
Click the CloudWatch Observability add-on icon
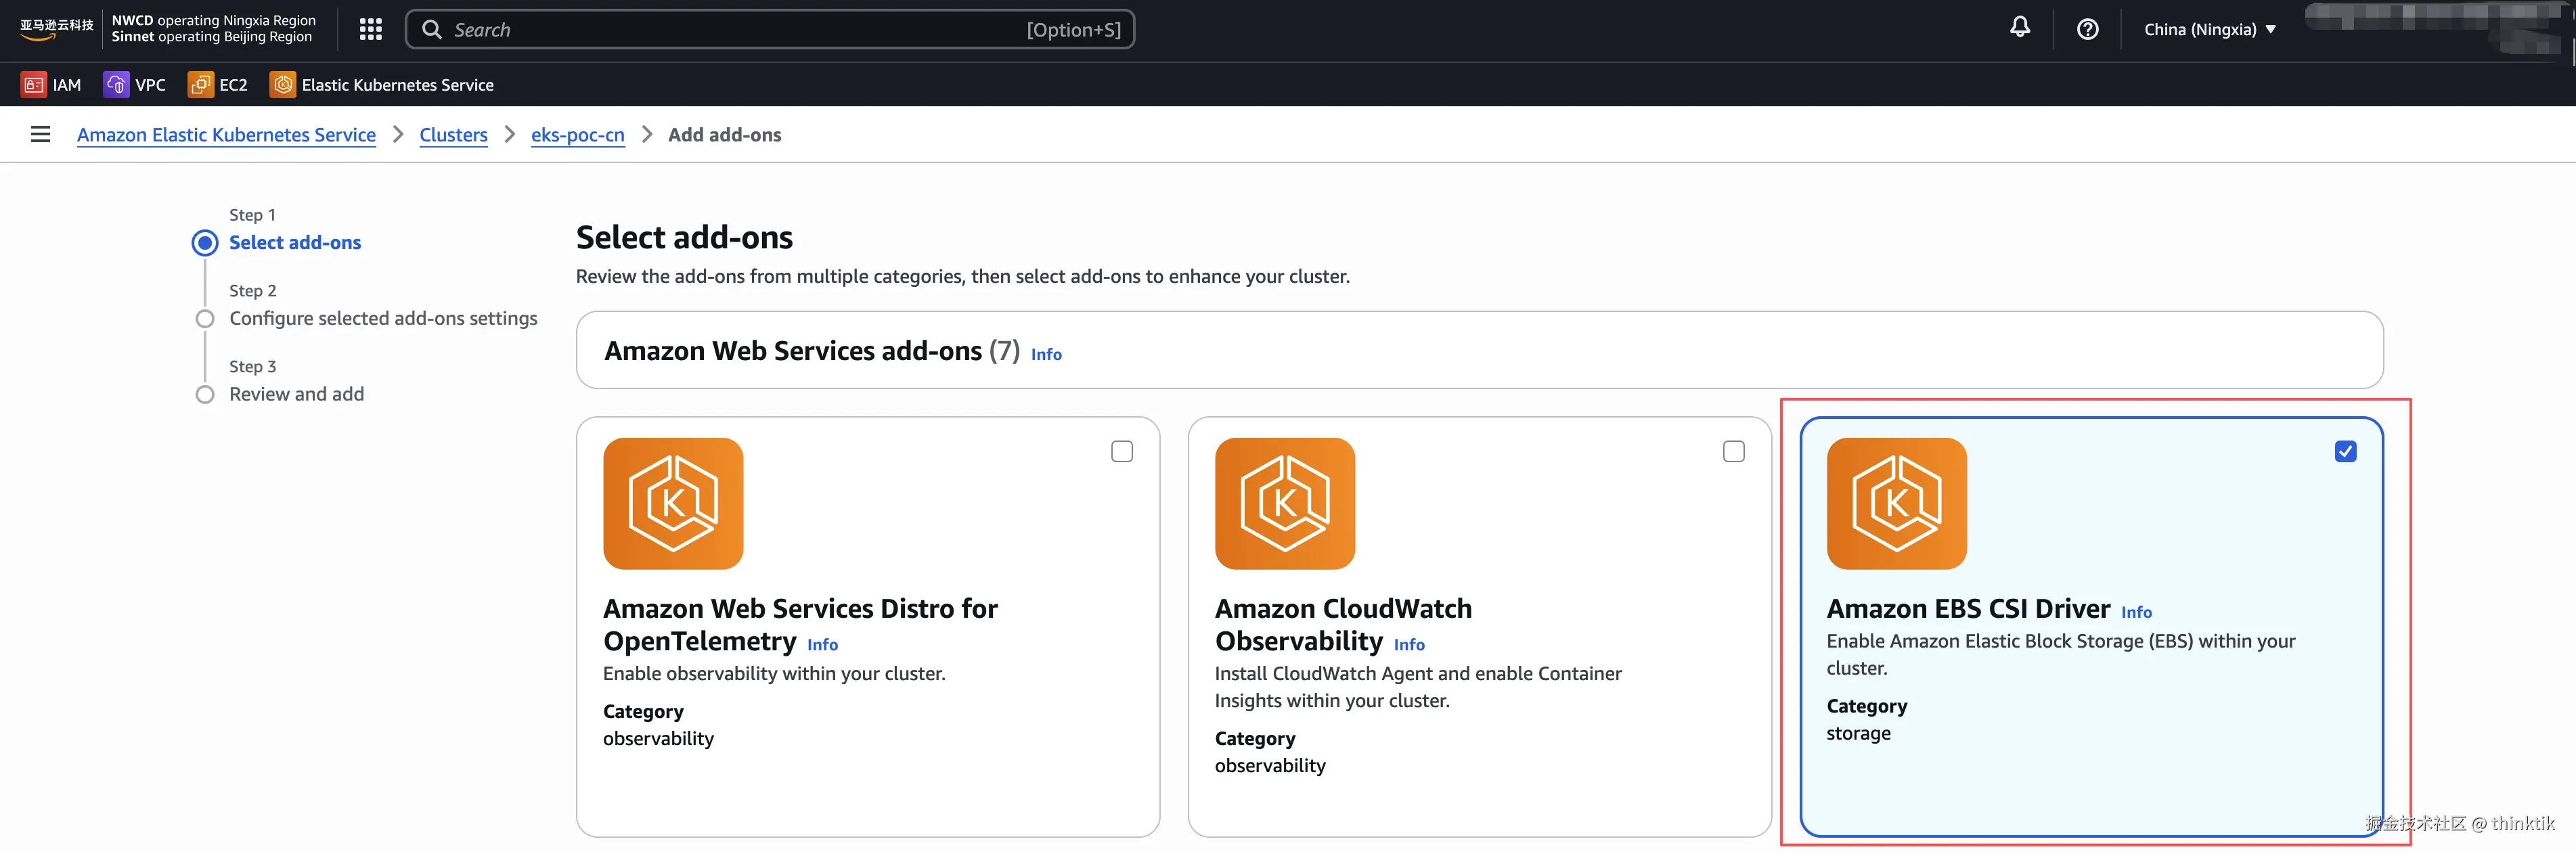tap(1285, 503)
